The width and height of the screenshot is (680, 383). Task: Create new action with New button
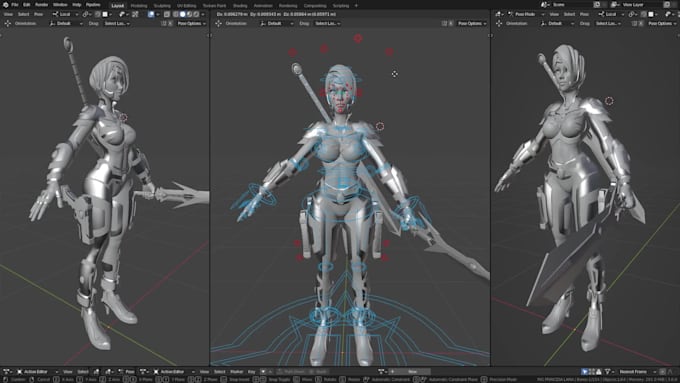tap(410, 372)
